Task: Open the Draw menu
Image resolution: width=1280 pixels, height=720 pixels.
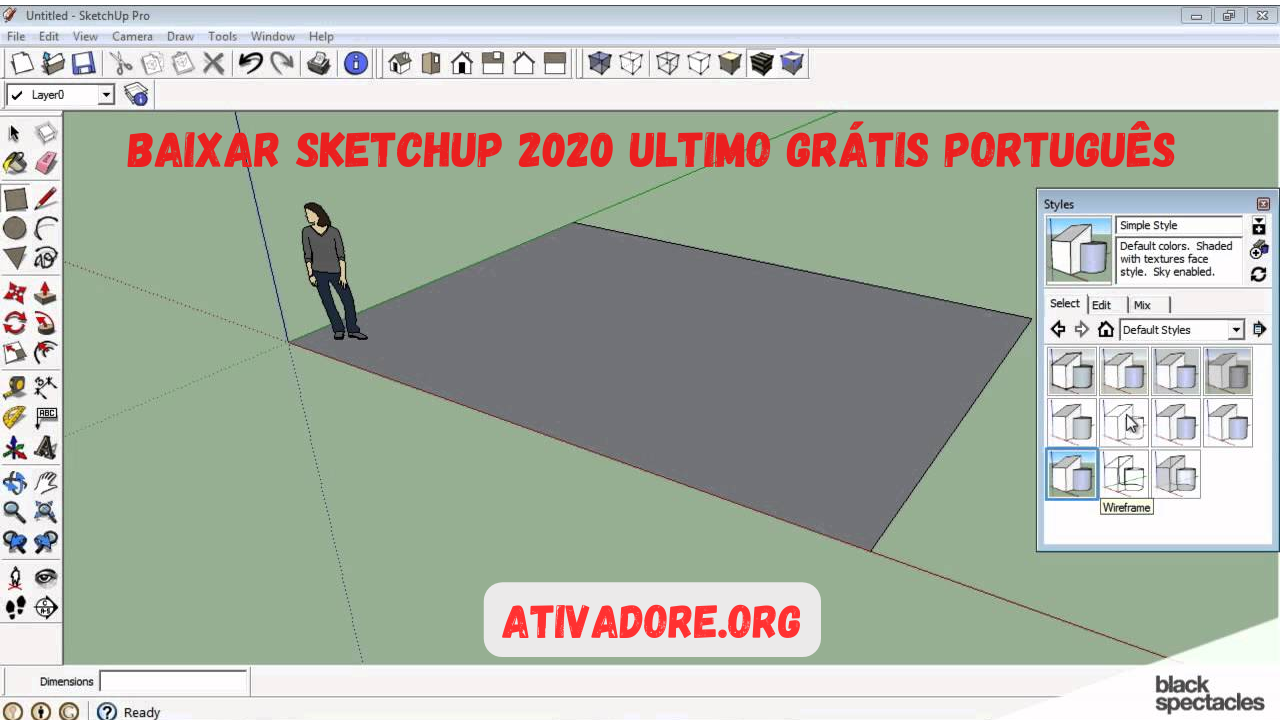Action: [181, 37]
